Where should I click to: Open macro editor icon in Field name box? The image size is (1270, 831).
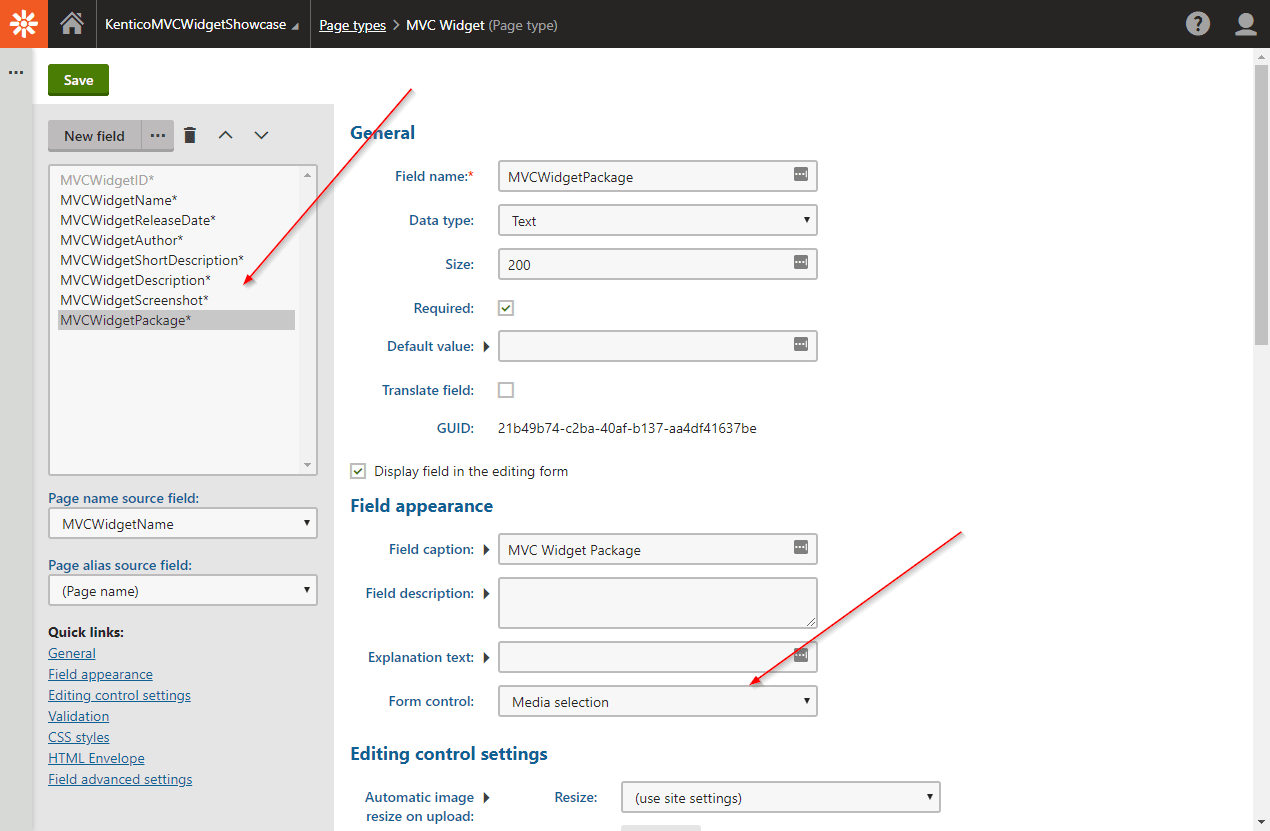pos(800,174)
